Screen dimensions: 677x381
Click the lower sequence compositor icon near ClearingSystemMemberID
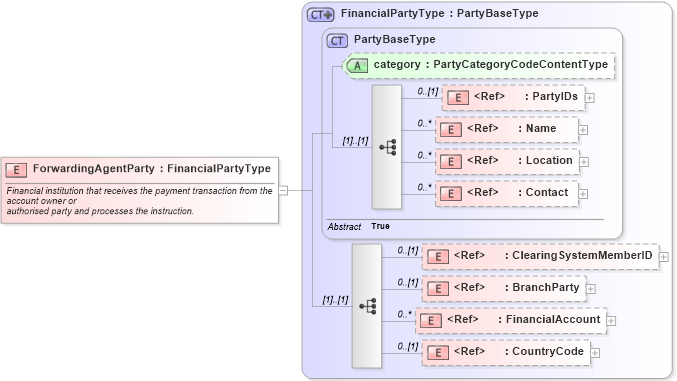pyautogui.click(x=367, y=306)
